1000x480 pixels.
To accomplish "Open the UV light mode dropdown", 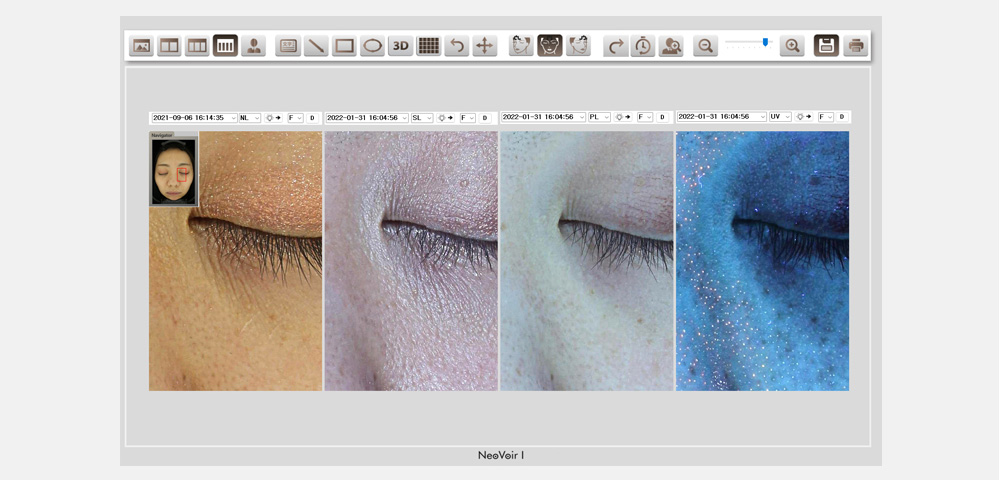I will [x=781, y=117].
